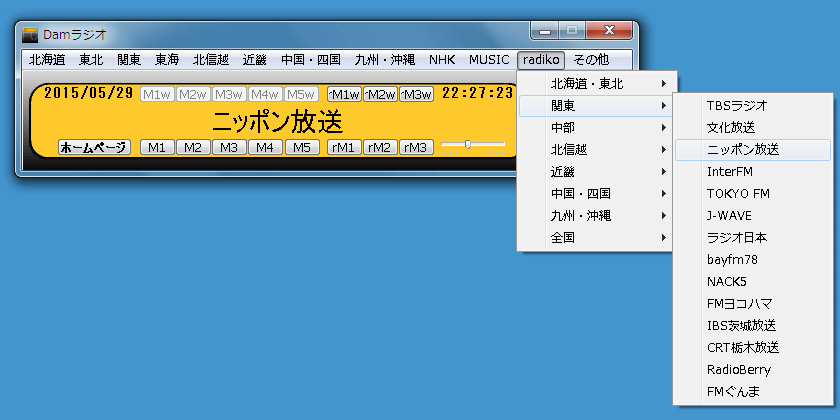This screenshot has width=840, height=420.
Task: Select FMぐんま station
Action: point(753,392)
